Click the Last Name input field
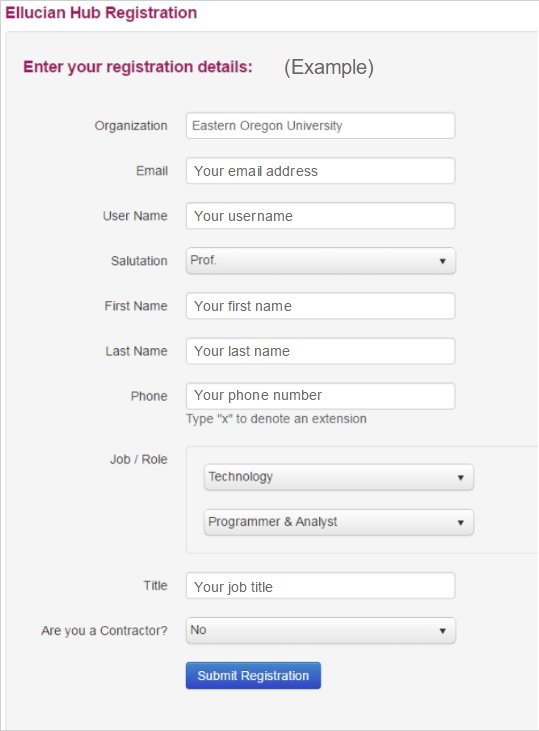The width and height of the screenshot is (539, 731). pos(320,351)
